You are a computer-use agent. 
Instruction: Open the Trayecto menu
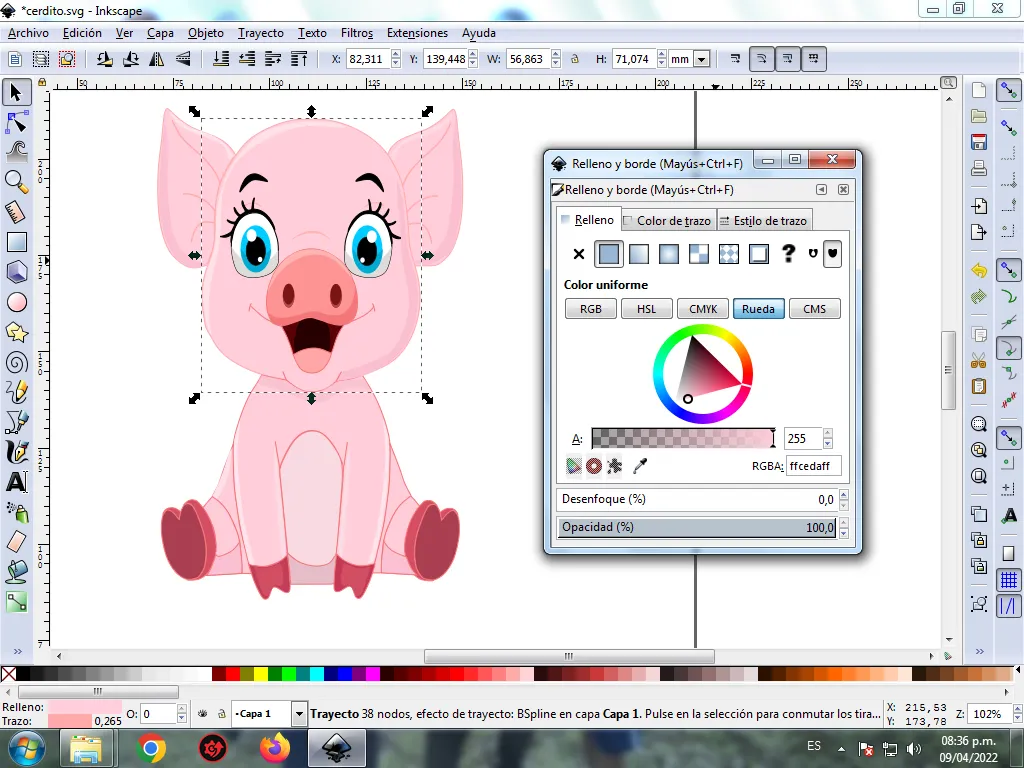[x=261, y=33]
